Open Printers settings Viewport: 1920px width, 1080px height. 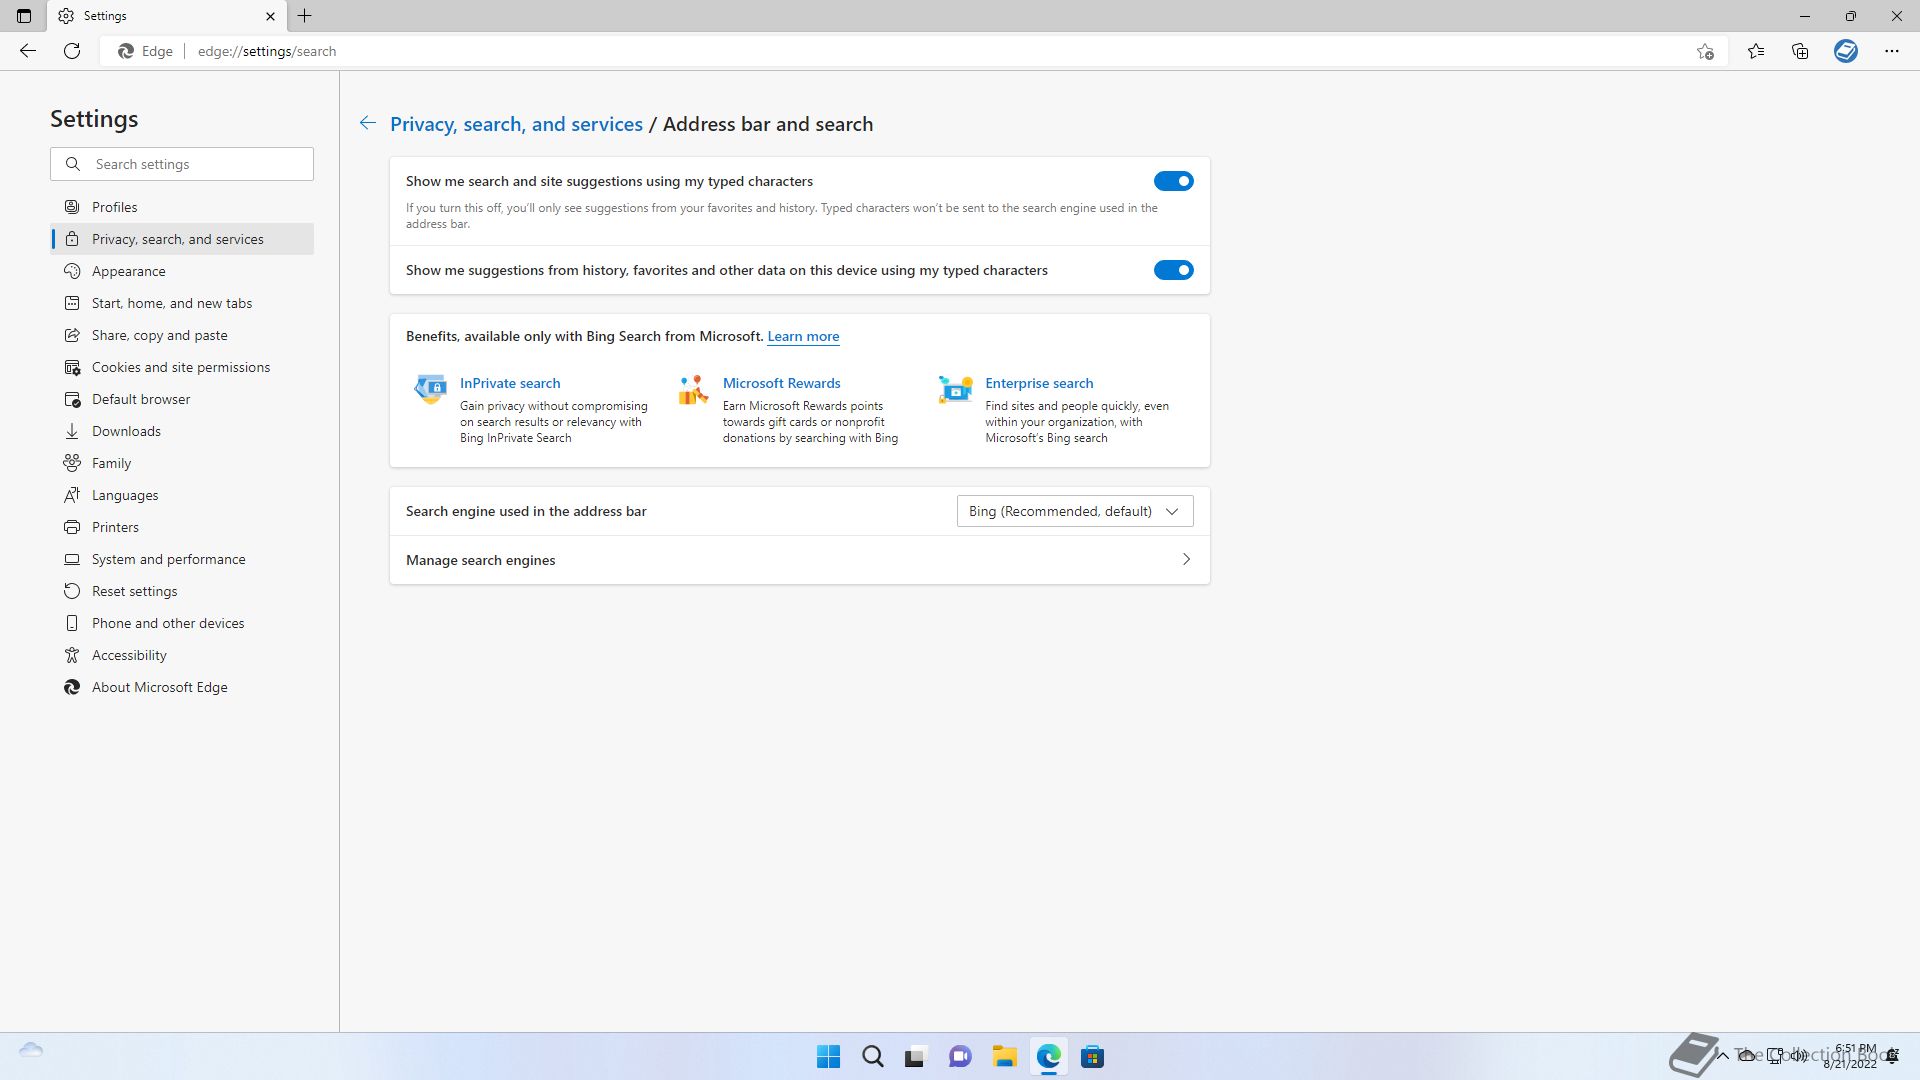[182, 527]
